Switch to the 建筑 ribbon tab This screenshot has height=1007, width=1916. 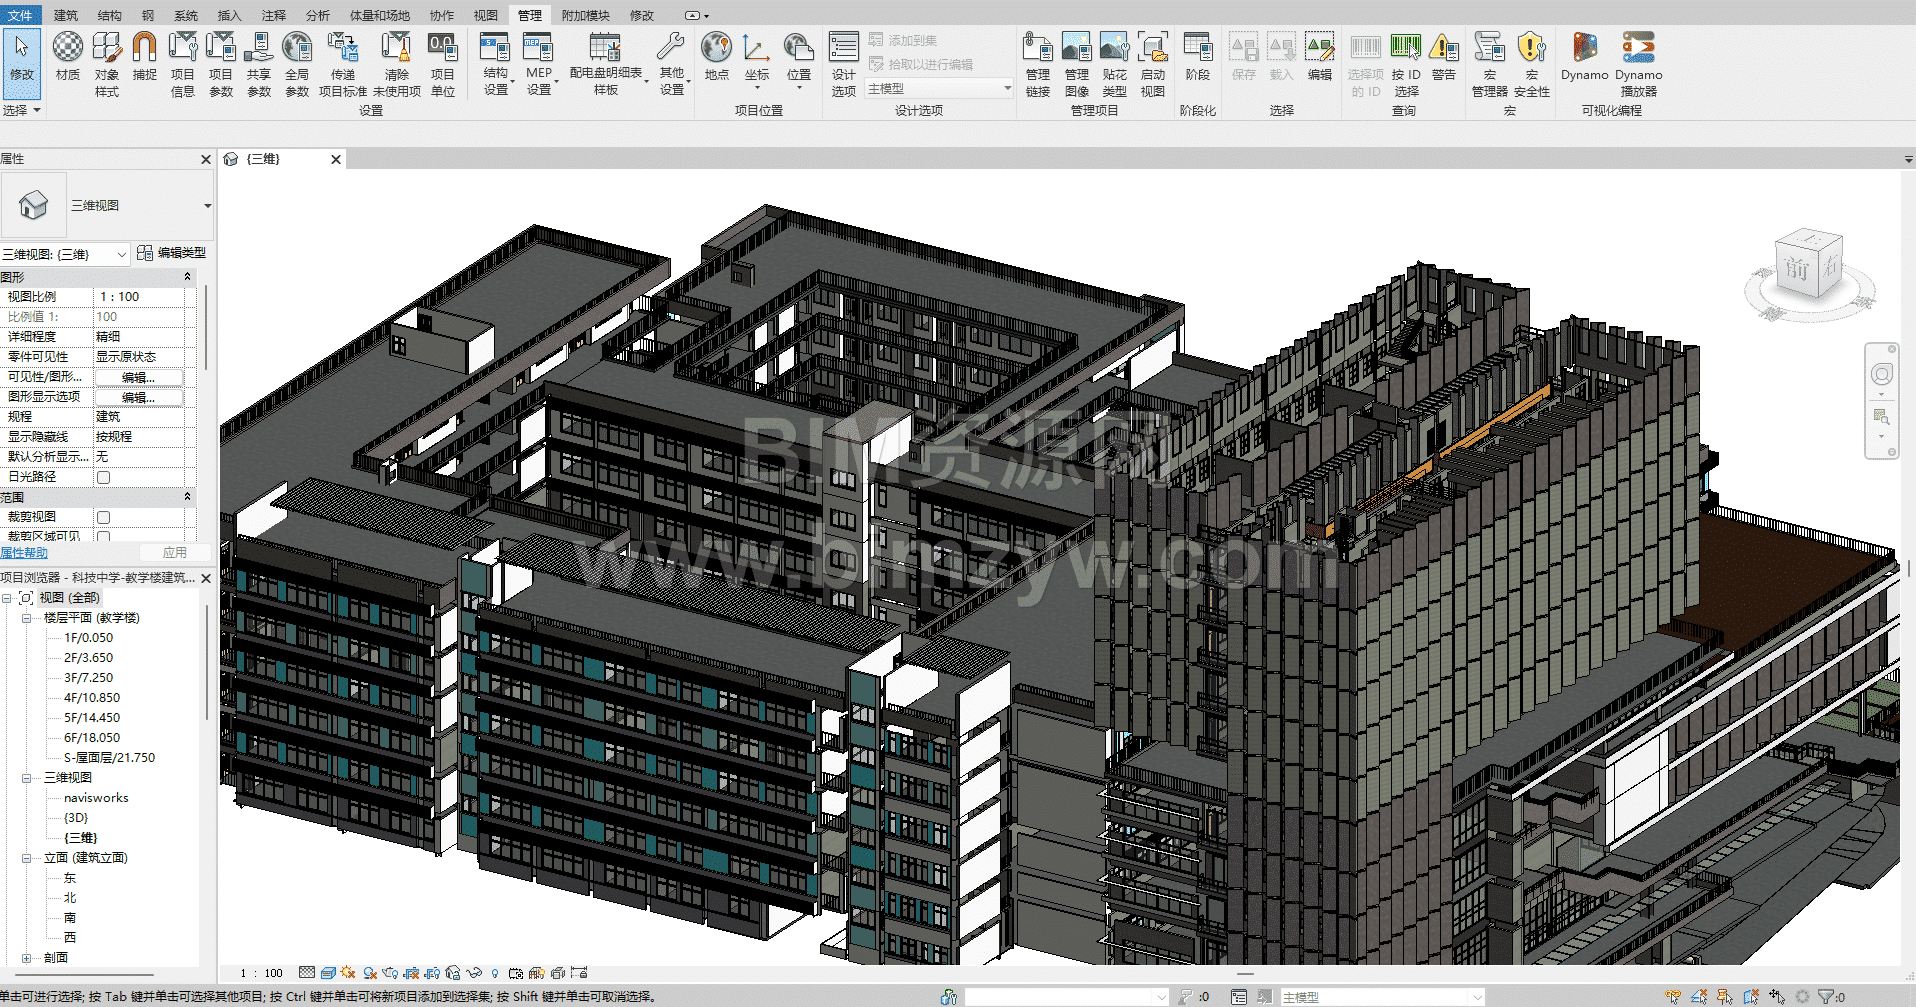(66, 15)
